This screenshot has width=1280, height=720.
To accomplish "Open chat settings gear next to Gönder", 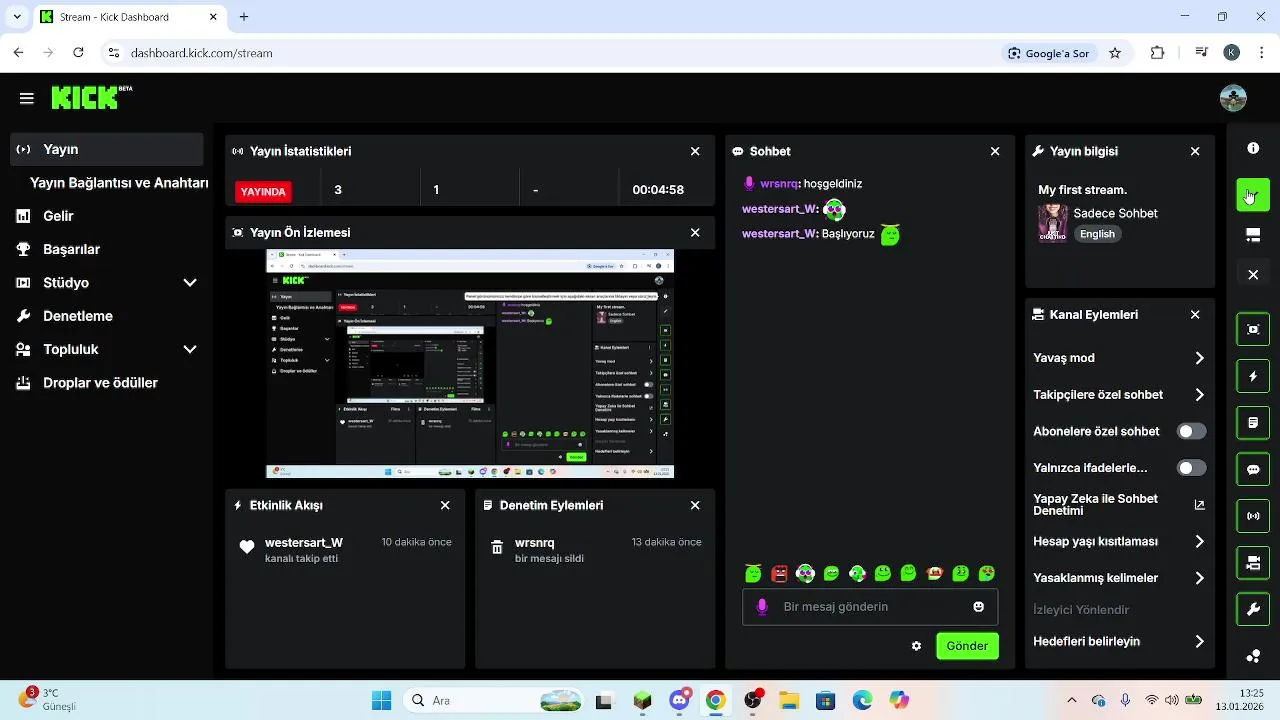I will pos(916,646).
